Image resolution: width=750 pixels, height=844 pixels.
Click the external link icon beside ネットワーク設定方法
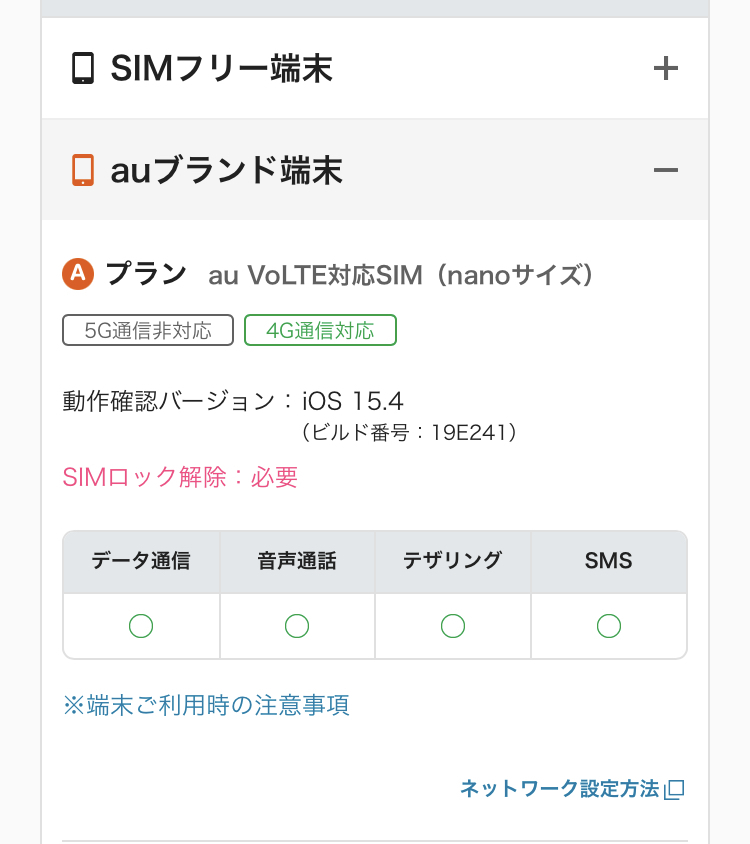675,790
